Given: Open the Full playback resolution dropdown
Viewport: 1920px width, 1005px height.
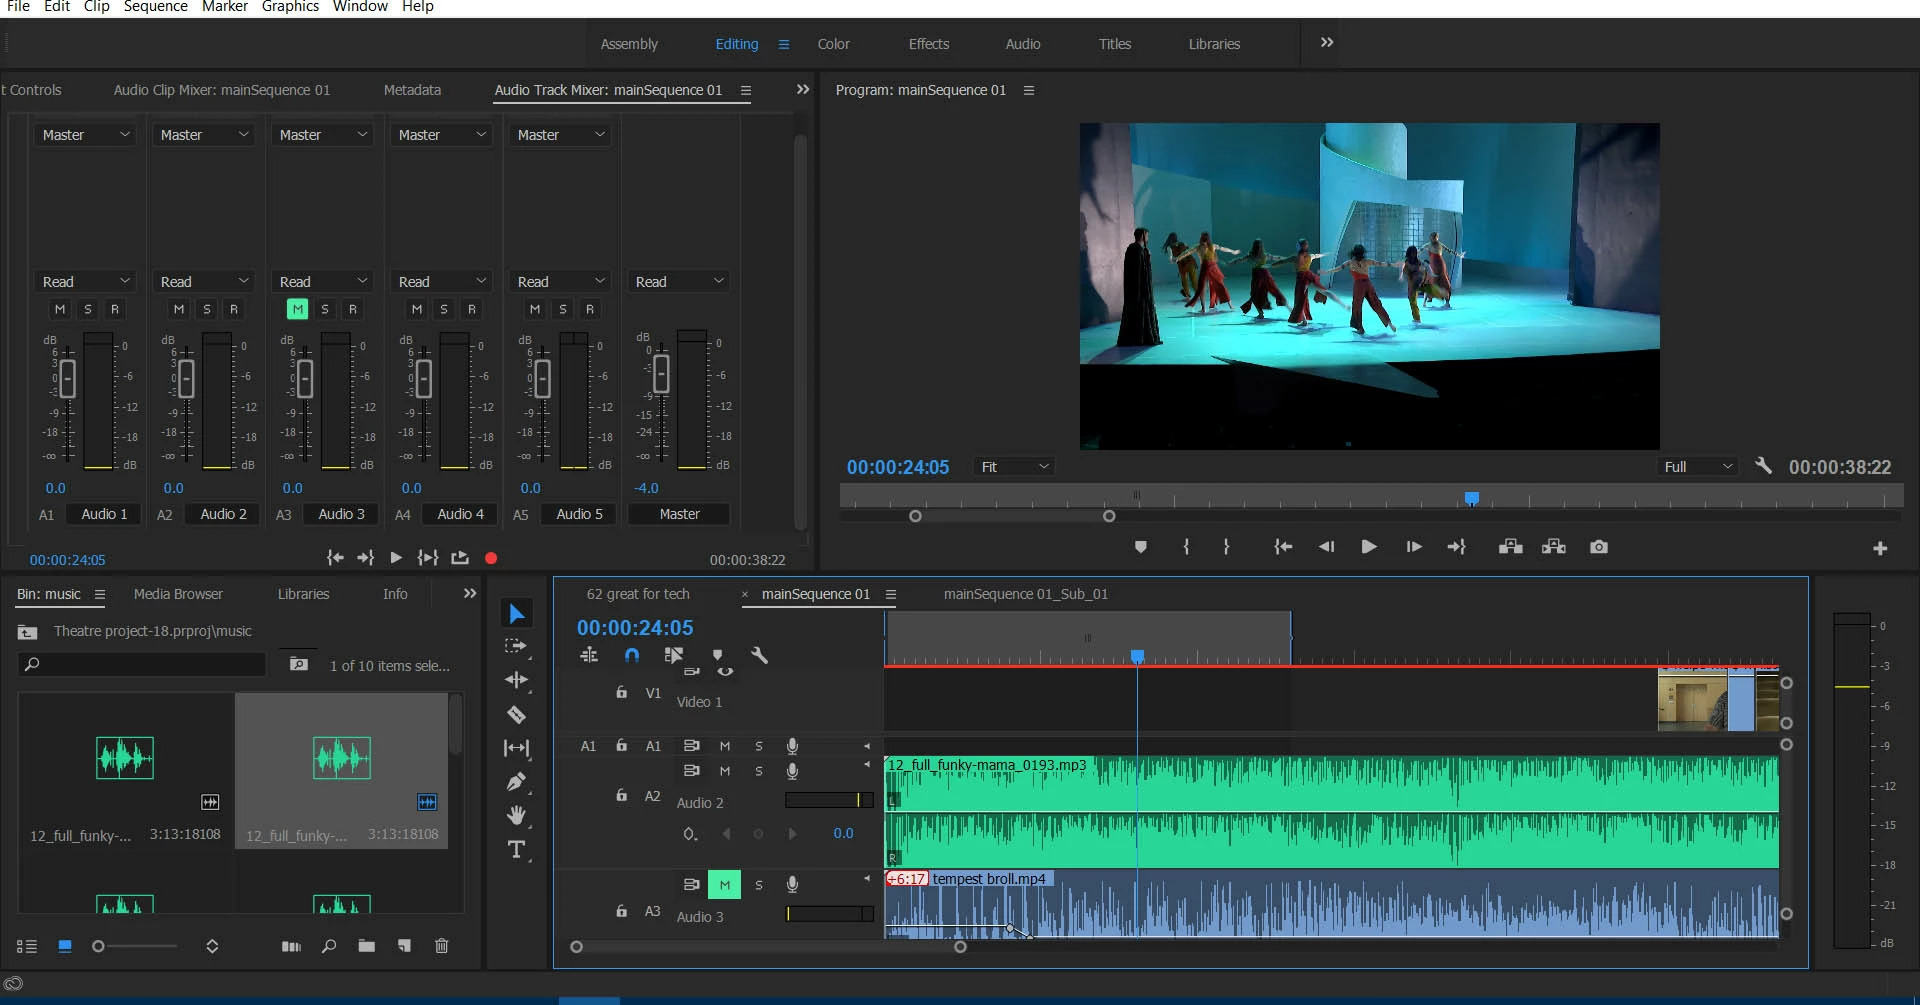Looking at the screenshot, I should (x=1697, y=467).
